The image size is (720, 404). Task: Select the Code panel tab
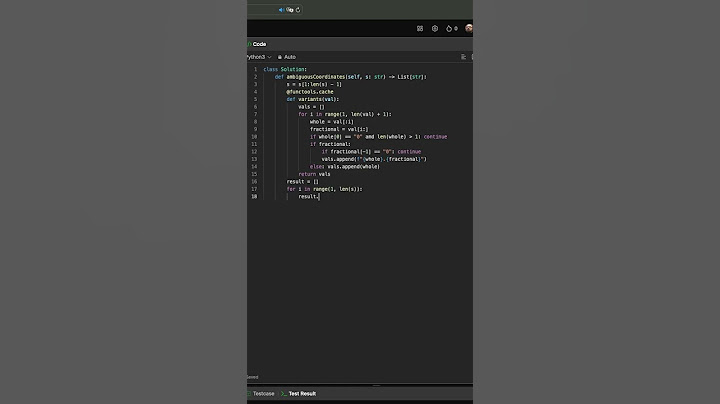(x=258, y=44)
